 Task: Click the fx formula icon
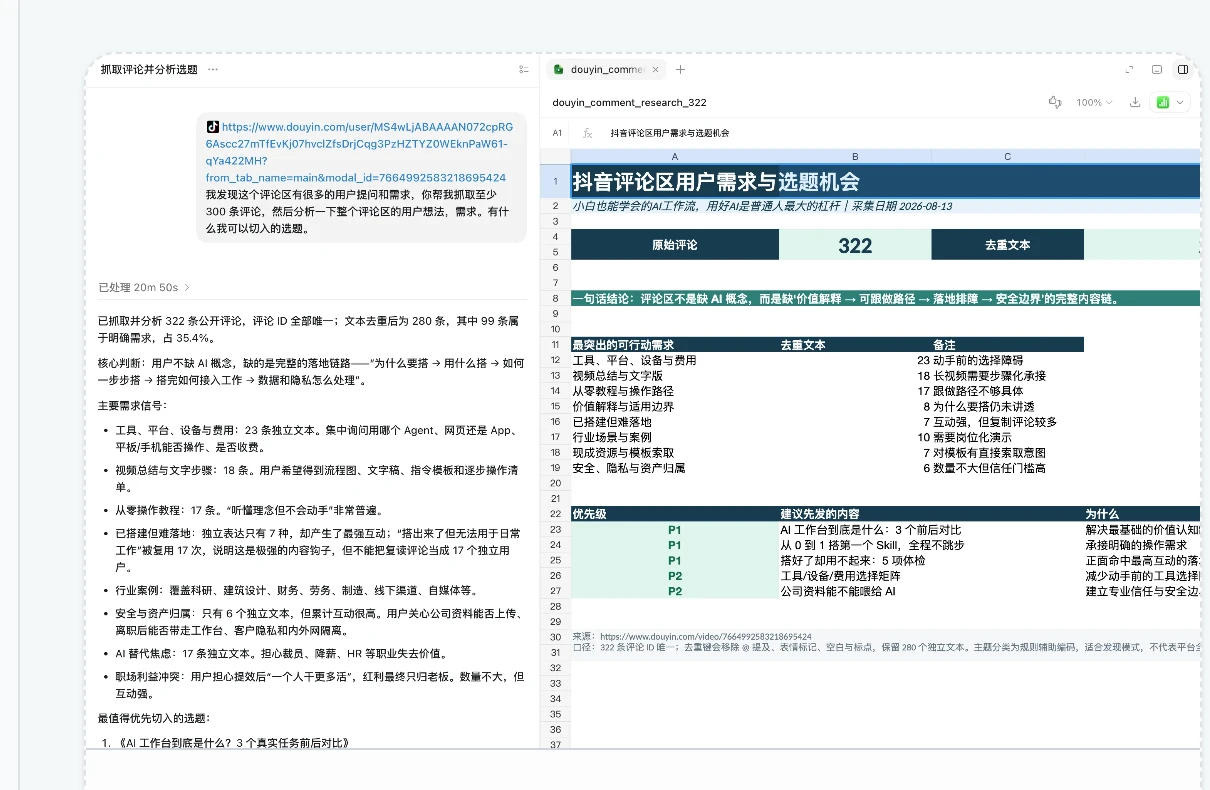click(x=588, y=133)
